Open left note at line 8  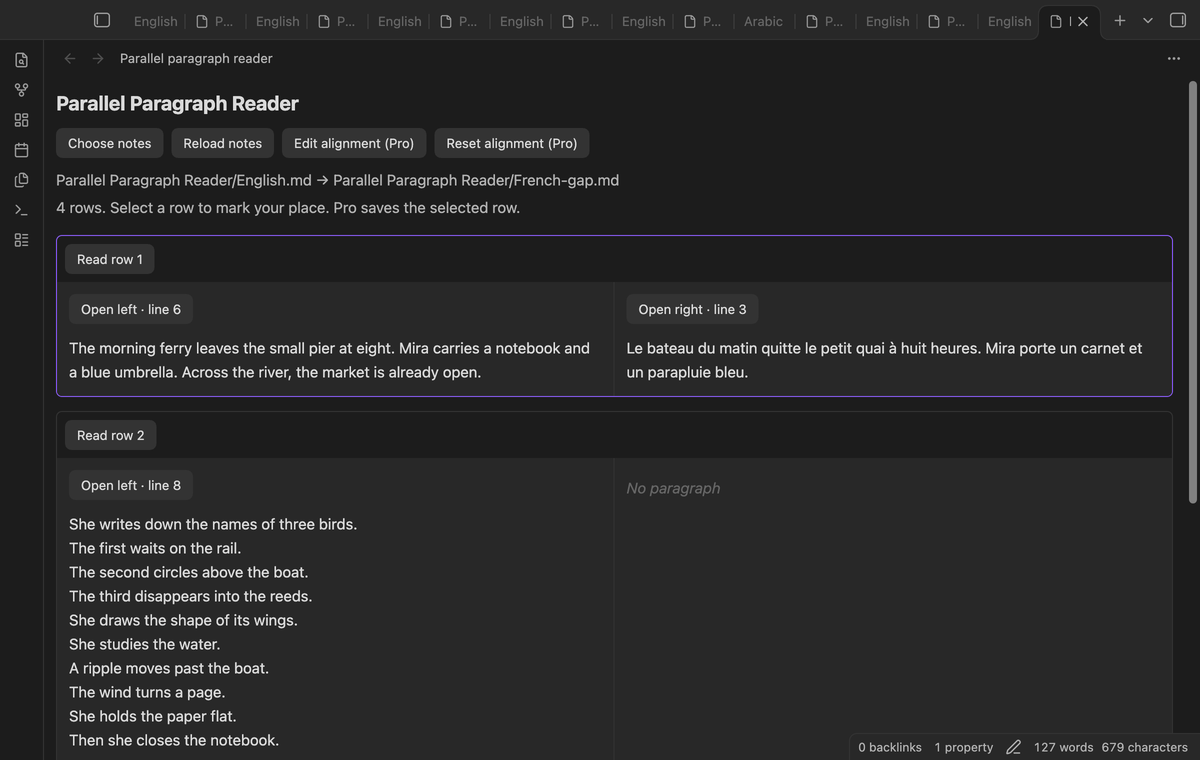[131, 485]
